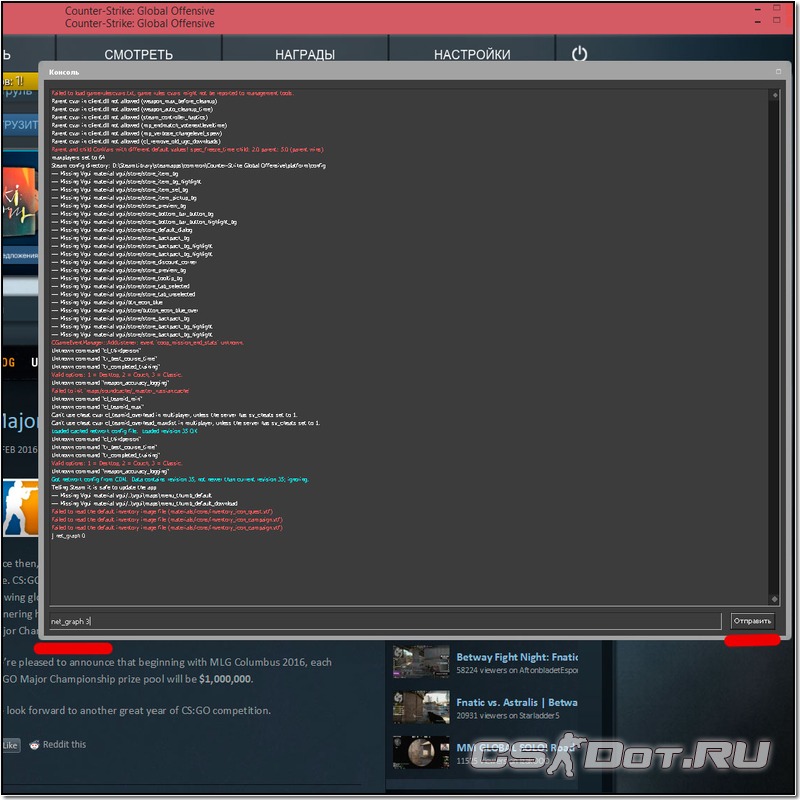Click the Консоль title bar label
The width and height of the screenshot is (800, 800).
tap(64, 72)
